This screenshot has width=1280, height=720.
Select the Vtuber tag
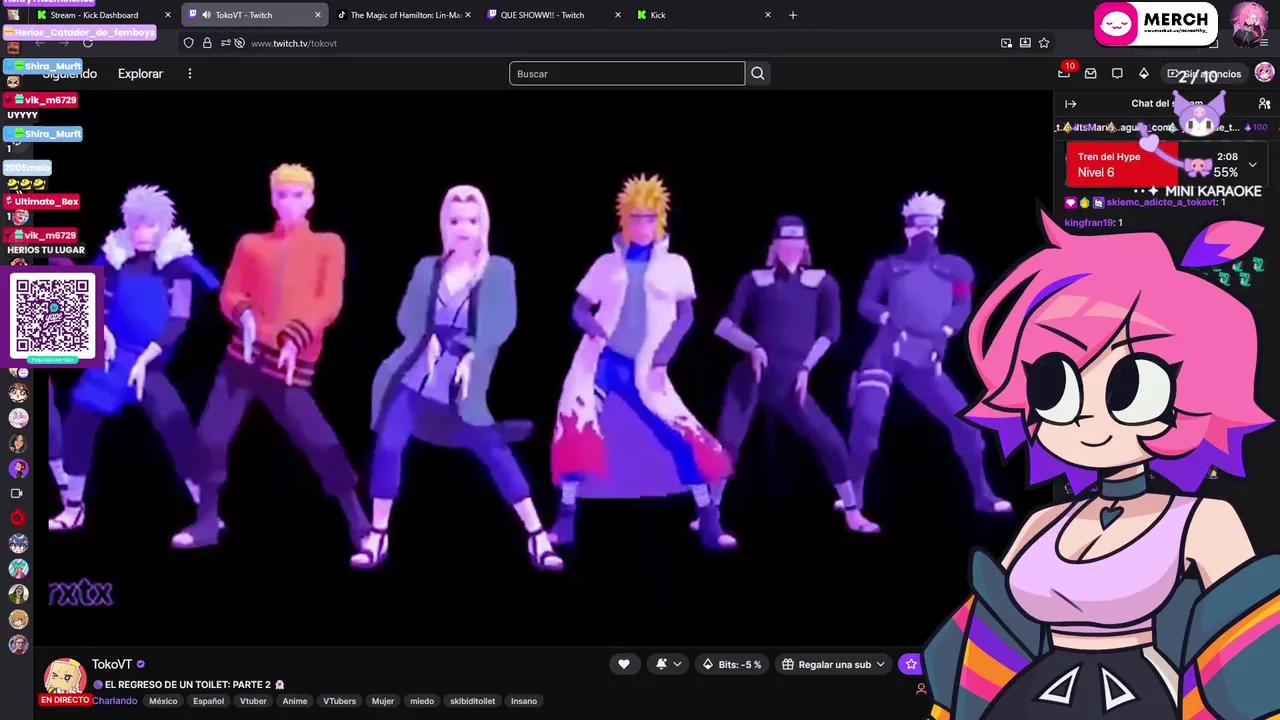click(x=253, y=701)
